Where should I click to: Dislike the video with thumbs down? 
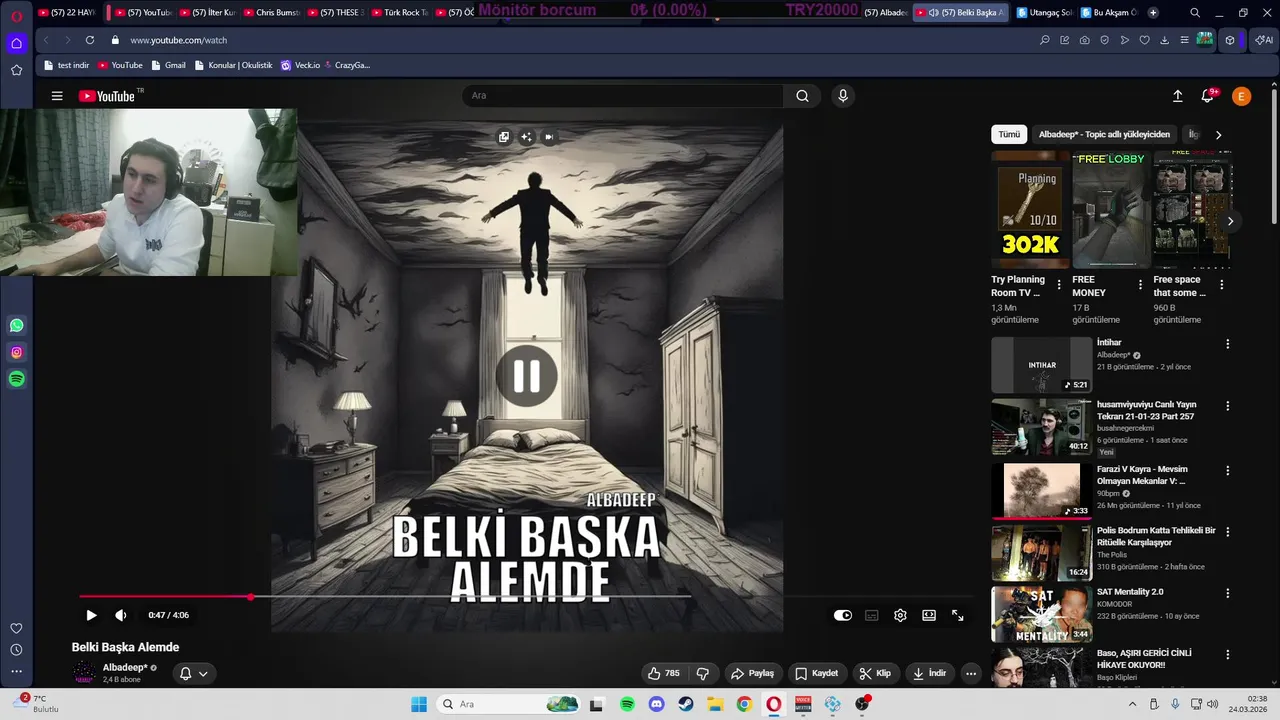click(x=703, y=673)
